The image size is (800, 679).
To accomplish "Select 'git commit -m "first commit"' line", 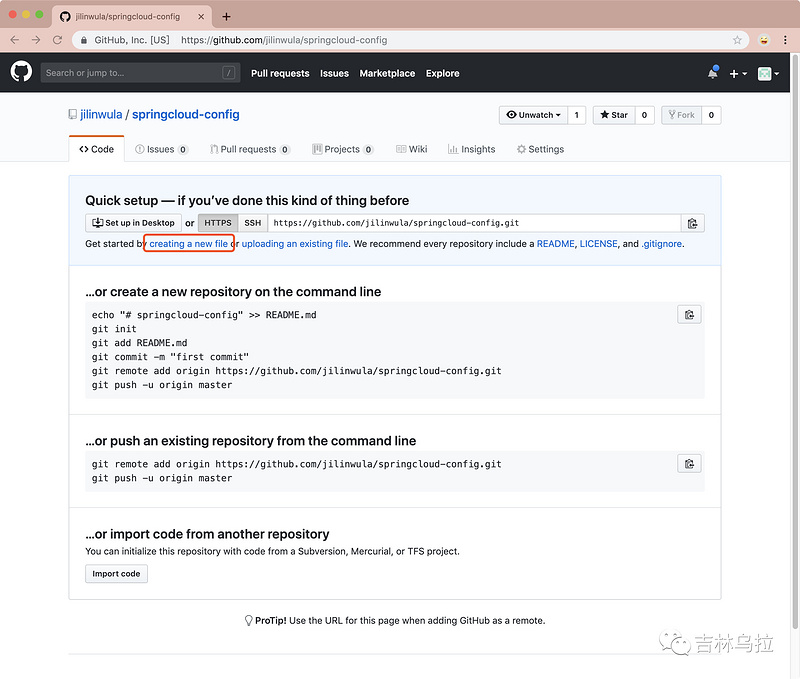I will point(170,357).
